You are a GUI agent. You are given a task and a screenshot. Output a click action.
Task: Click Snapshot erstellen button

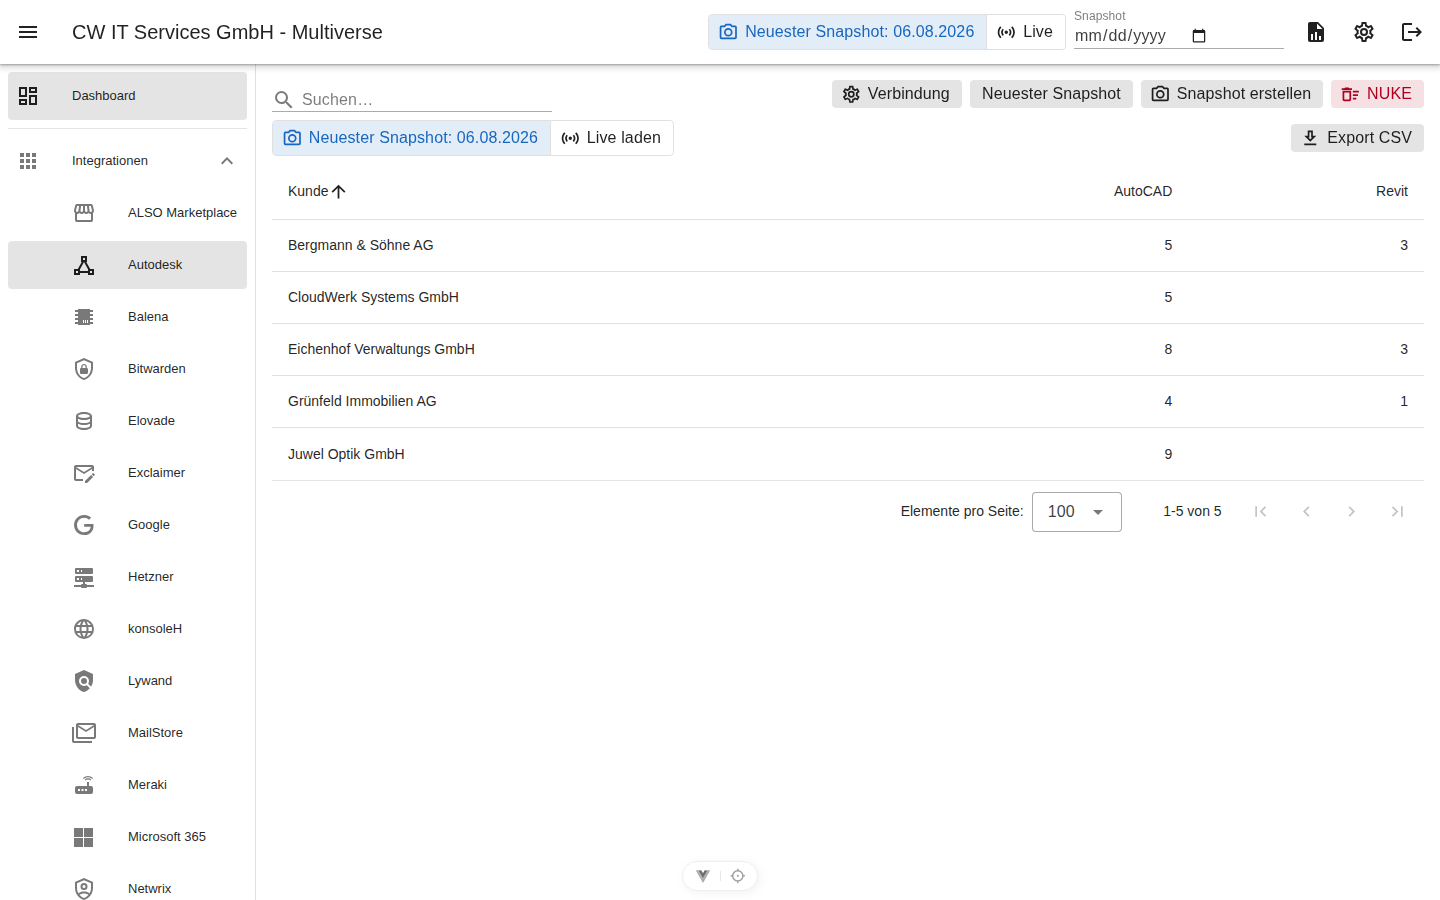tap(1232, 94)
